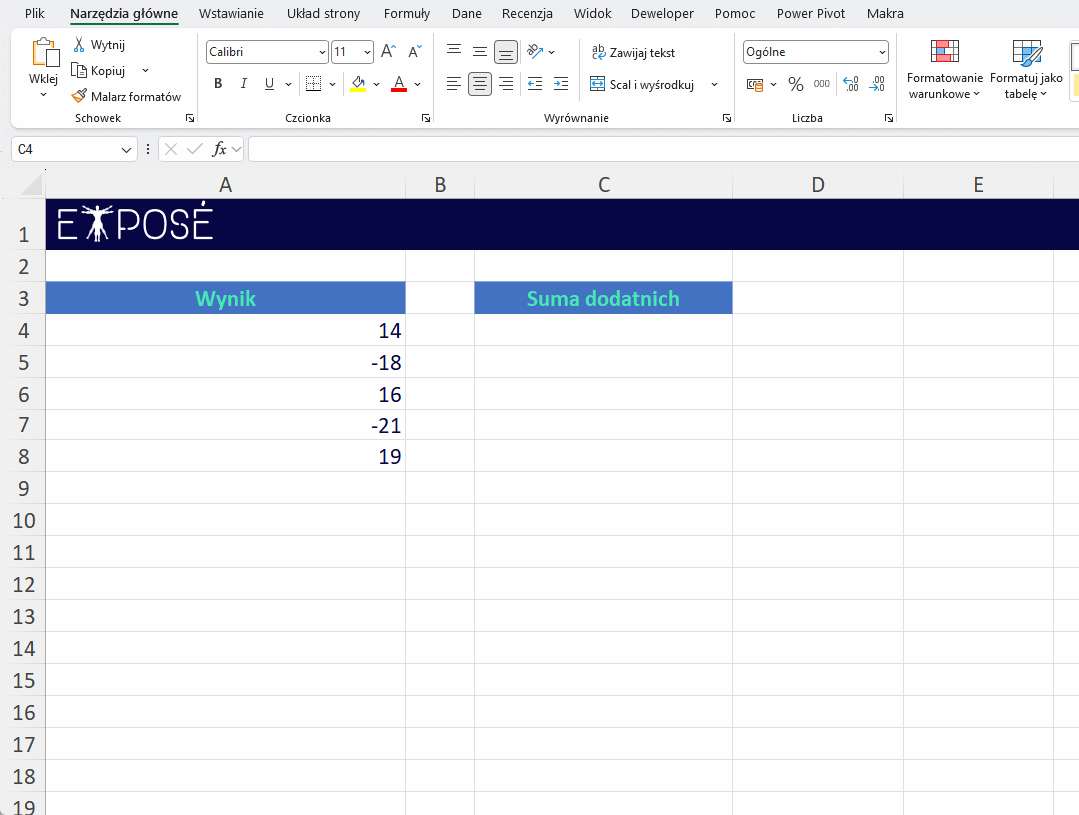Viewport: 1079px width, 815px height.
Task: Apply the yellow fill color swatch
Action: 358,84
